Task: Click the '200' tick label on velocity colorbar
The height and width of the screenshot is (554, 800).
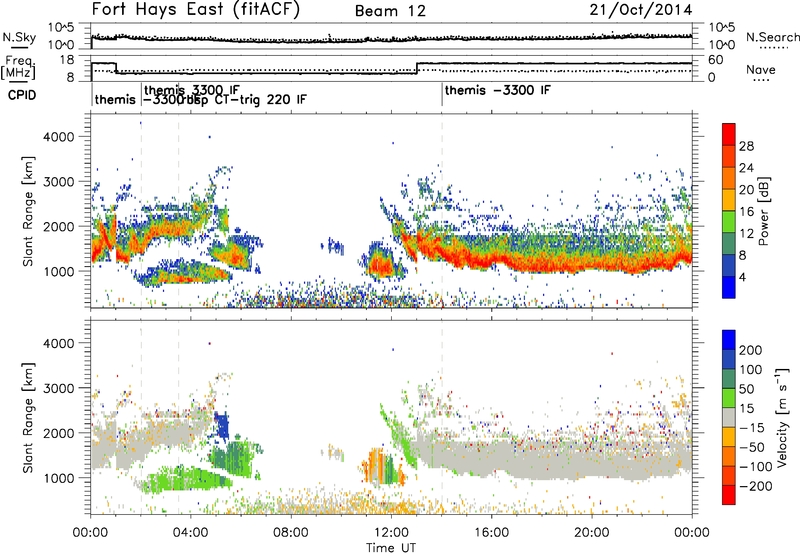Action: click(751, 350)
